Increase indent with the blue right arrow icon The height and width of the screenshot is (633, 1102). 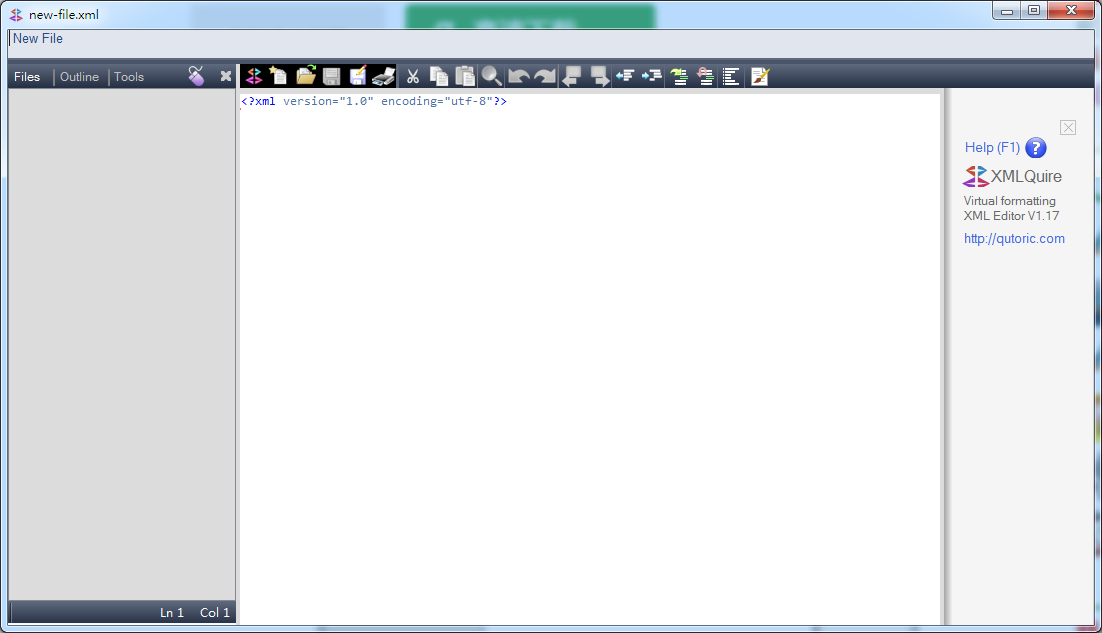(652, 76)
